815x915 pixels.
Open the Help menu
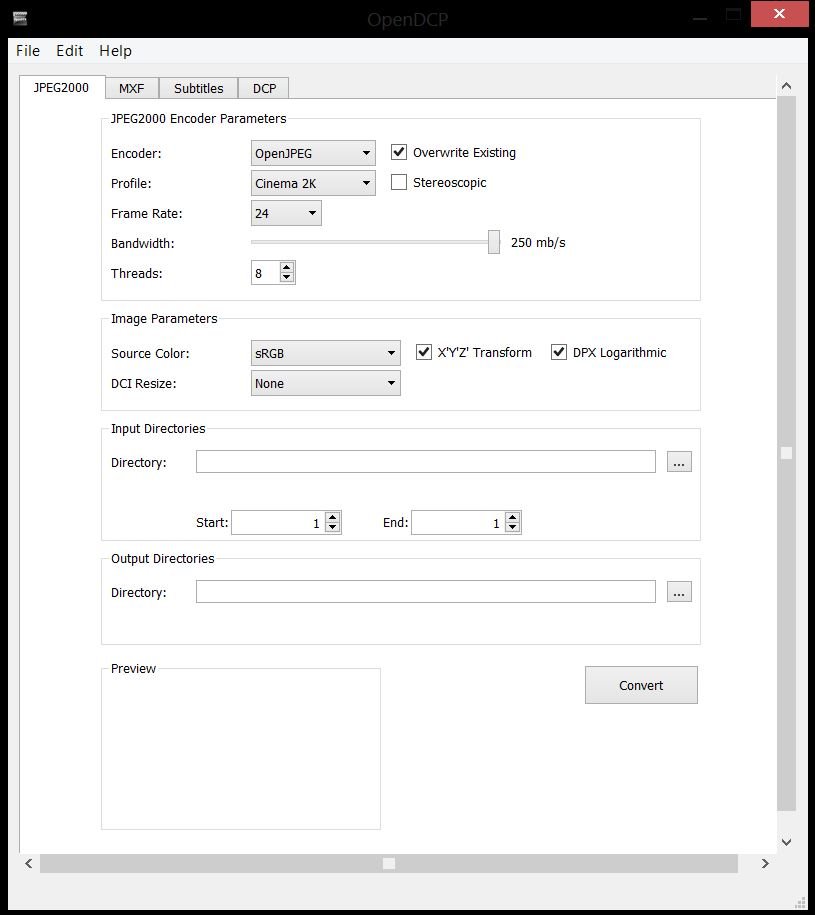(x=116, y=51)
